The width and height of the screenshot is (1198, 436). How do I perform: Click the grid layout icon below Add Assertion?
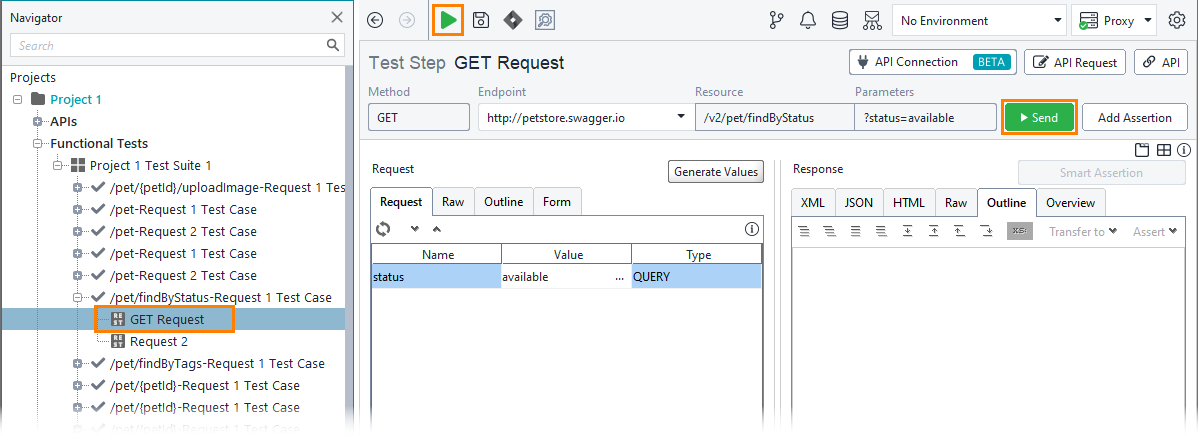[1164, 150]
